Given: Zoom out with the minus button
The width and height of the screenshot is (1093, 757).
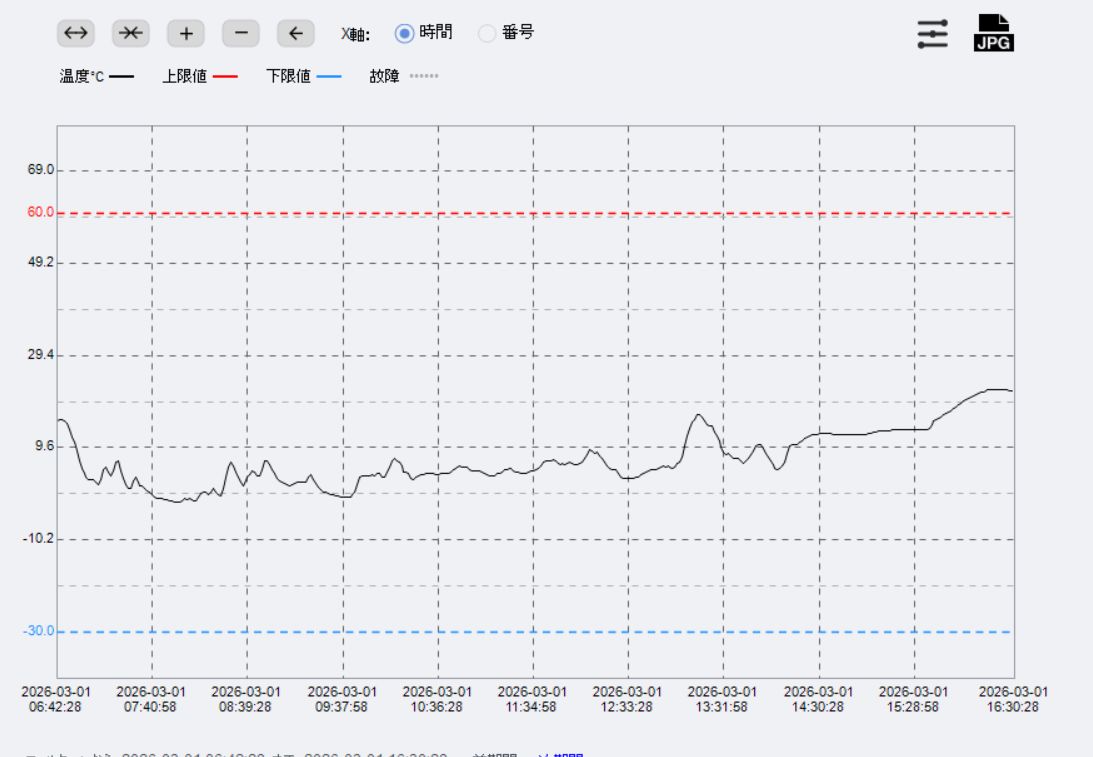Looking at the screenshot, I should 240,33.
